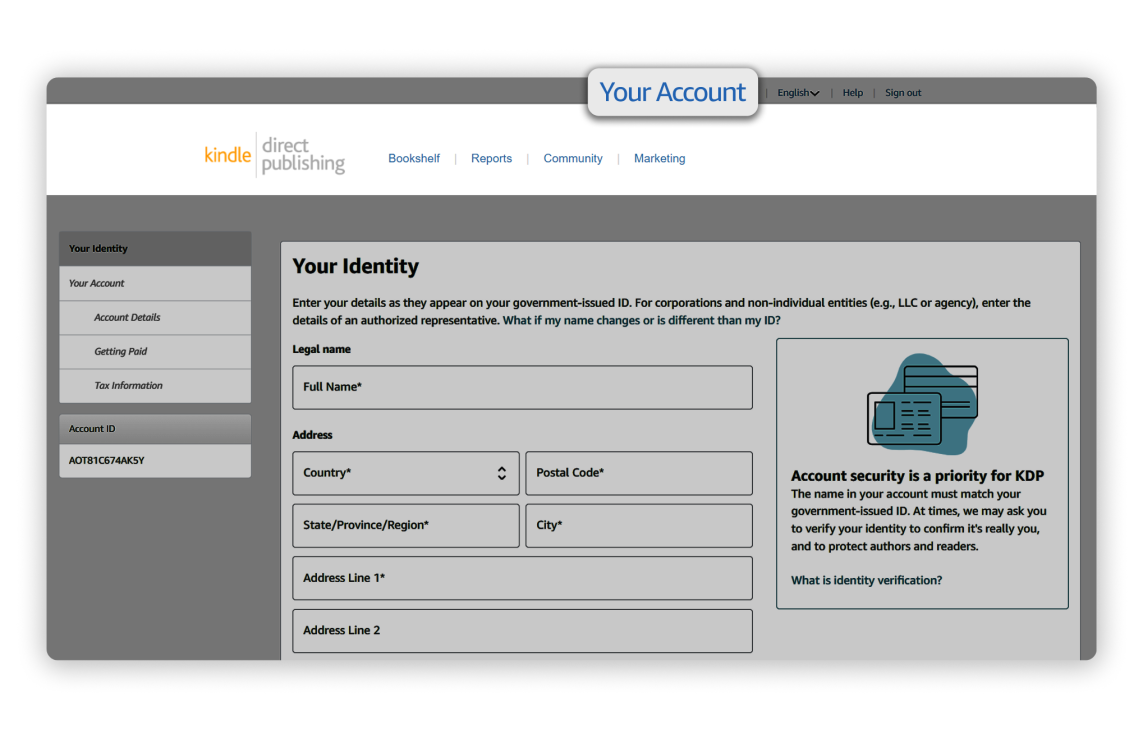Open Account Details in the sidebar

tap(154, 317)
